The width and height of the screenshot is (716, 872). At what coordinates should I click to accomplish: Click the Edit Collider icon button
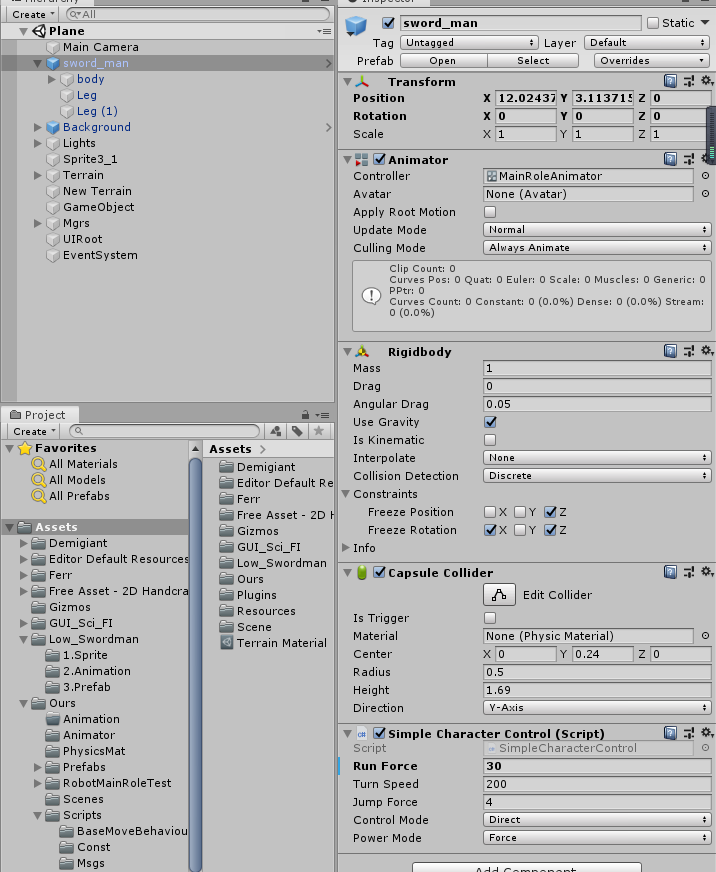(x=499, y=594)
